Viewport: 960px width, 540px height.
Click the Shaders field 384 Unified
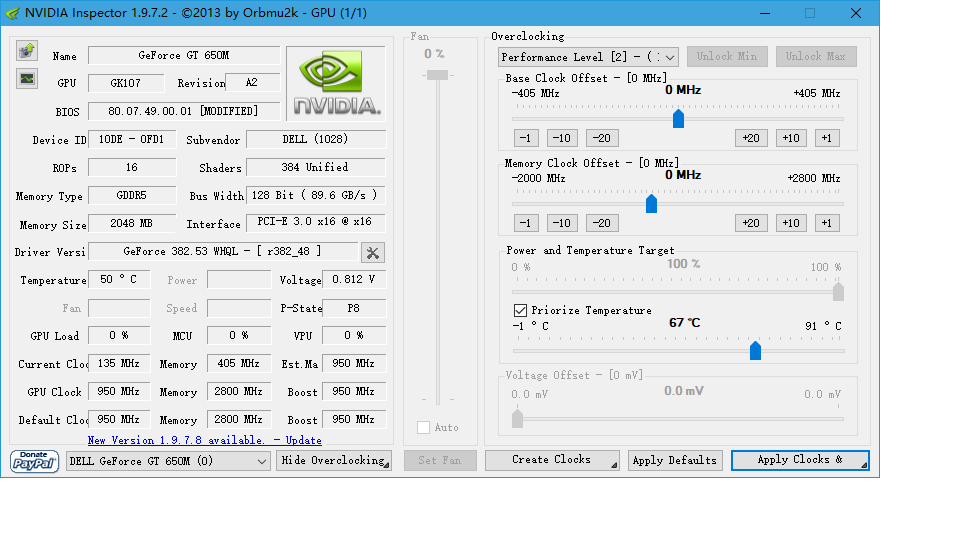(x=316, y=168)
